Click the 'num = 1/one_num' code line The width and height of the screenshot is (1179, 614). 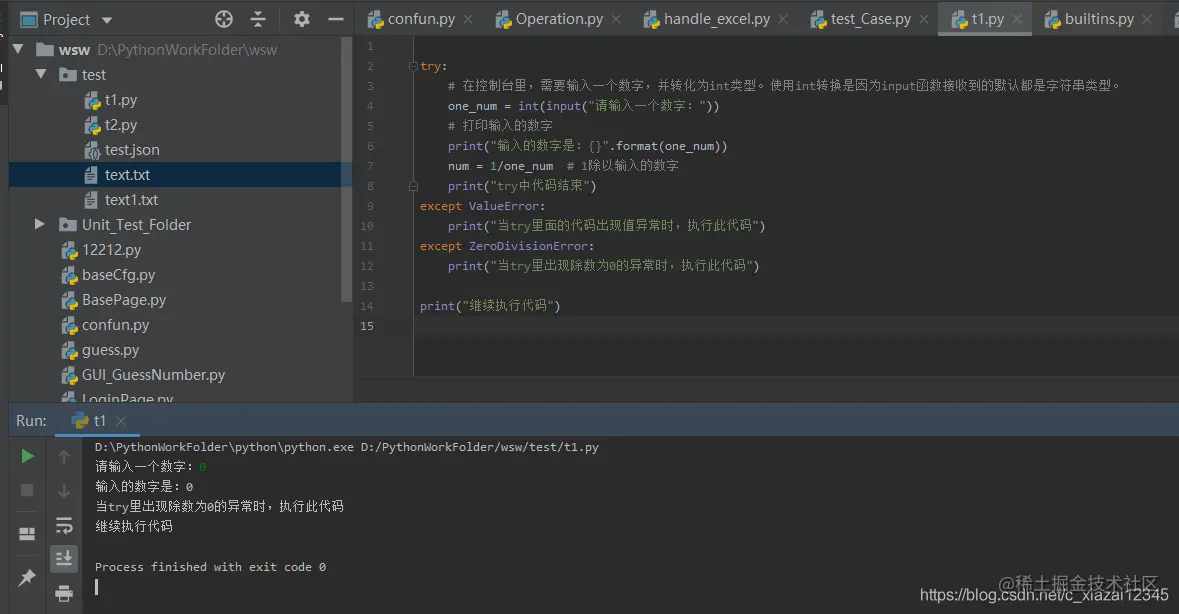(x=500, y=166)
